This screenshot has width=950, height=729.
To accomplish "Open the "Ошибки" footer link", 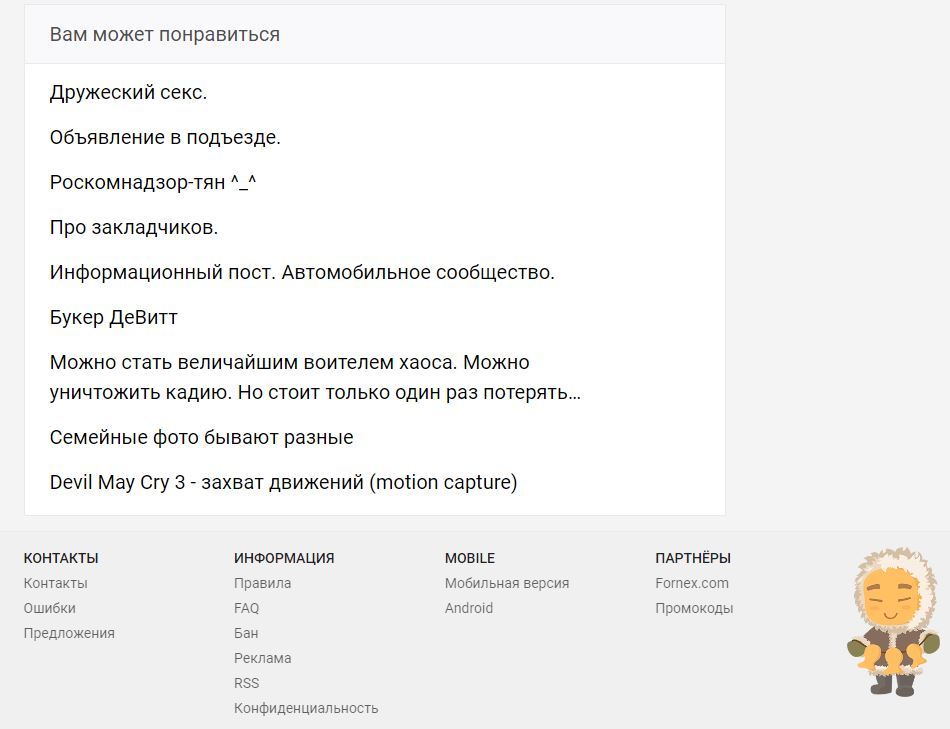I will click(x=50, y=608).
